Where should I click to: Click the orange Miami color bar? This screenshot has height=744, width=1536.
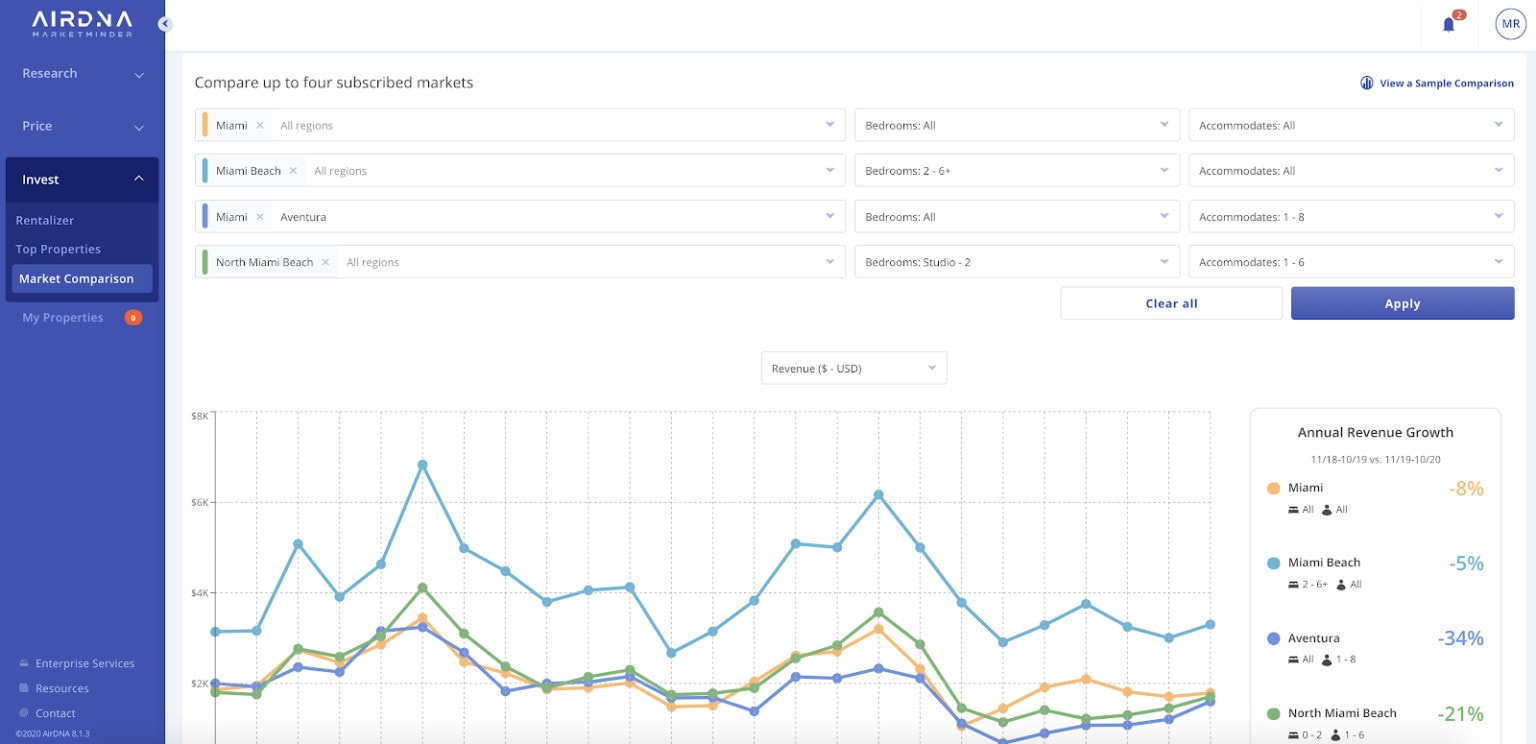tap(205, 125)
